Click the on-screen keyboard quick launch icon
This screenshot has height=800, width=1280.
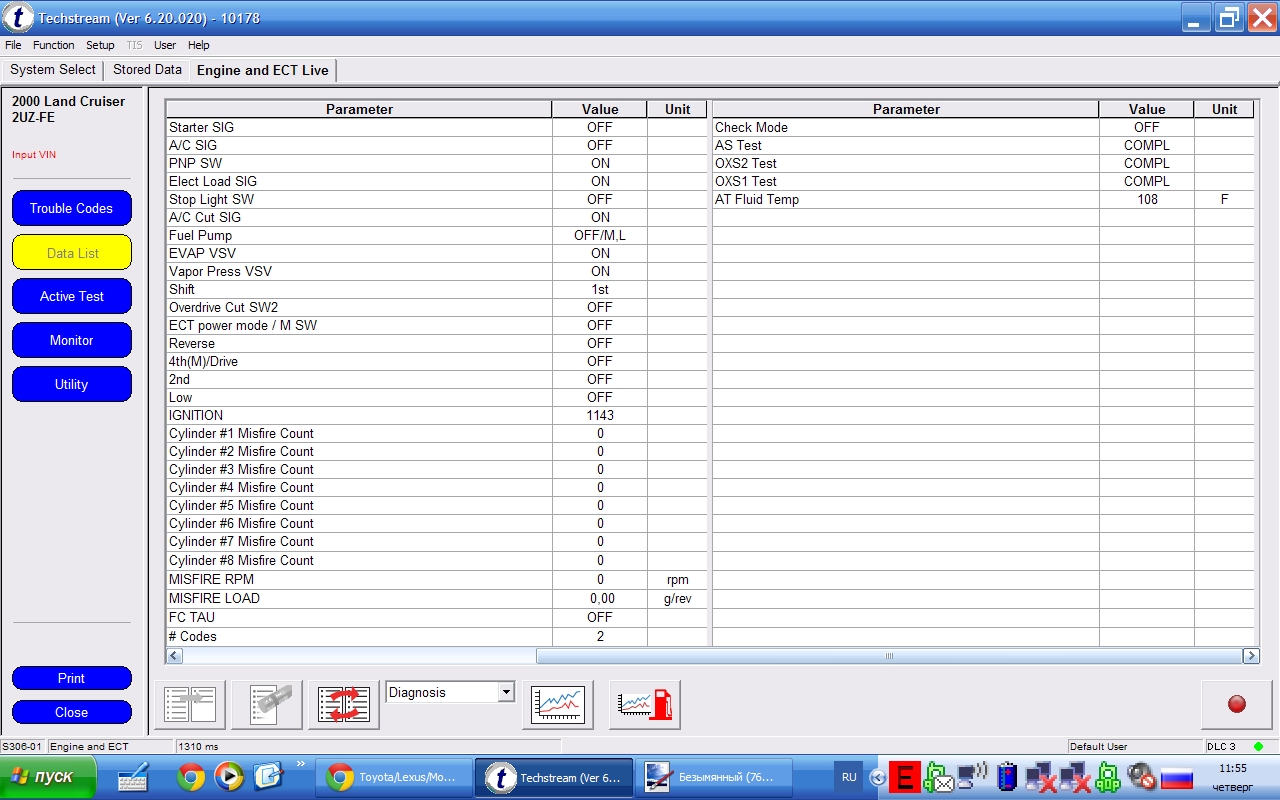(133, 777)
